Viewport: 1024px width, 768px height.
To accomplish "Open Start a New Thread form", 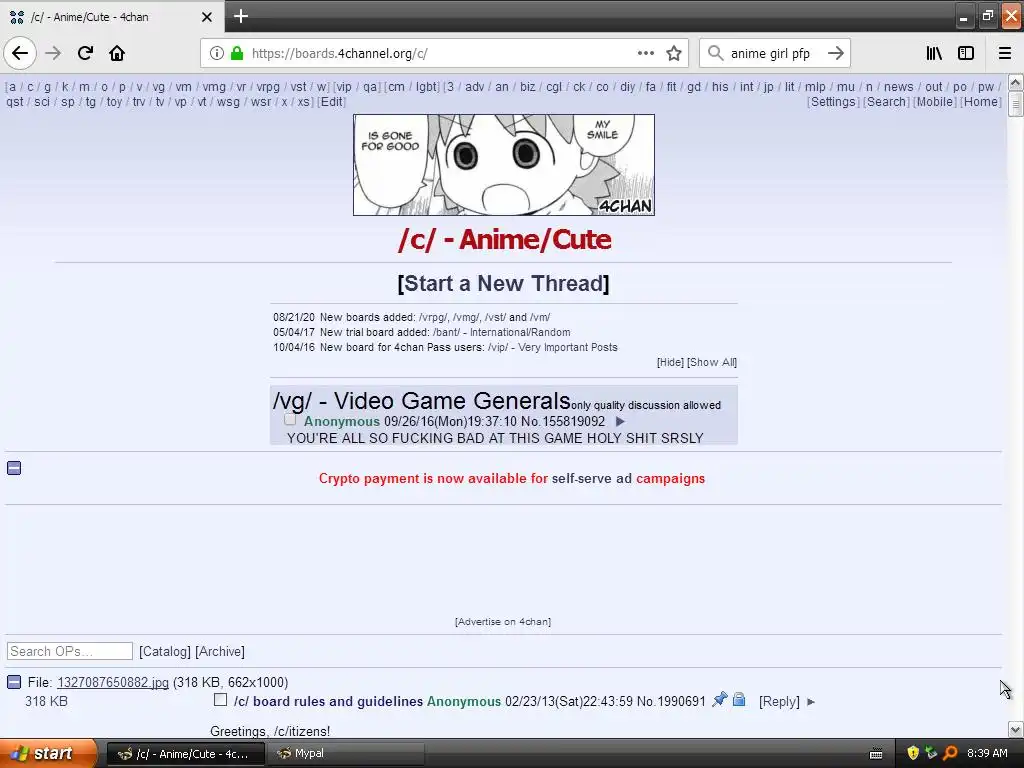I will coord(503,283).
